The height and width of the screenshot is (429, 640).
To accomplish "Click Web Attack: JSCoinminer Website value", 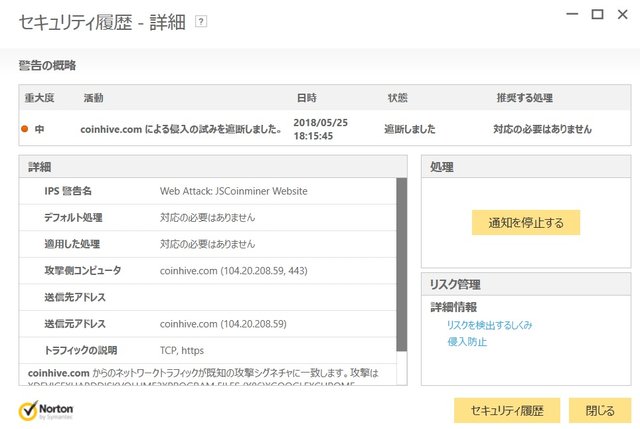I will 233,191.
